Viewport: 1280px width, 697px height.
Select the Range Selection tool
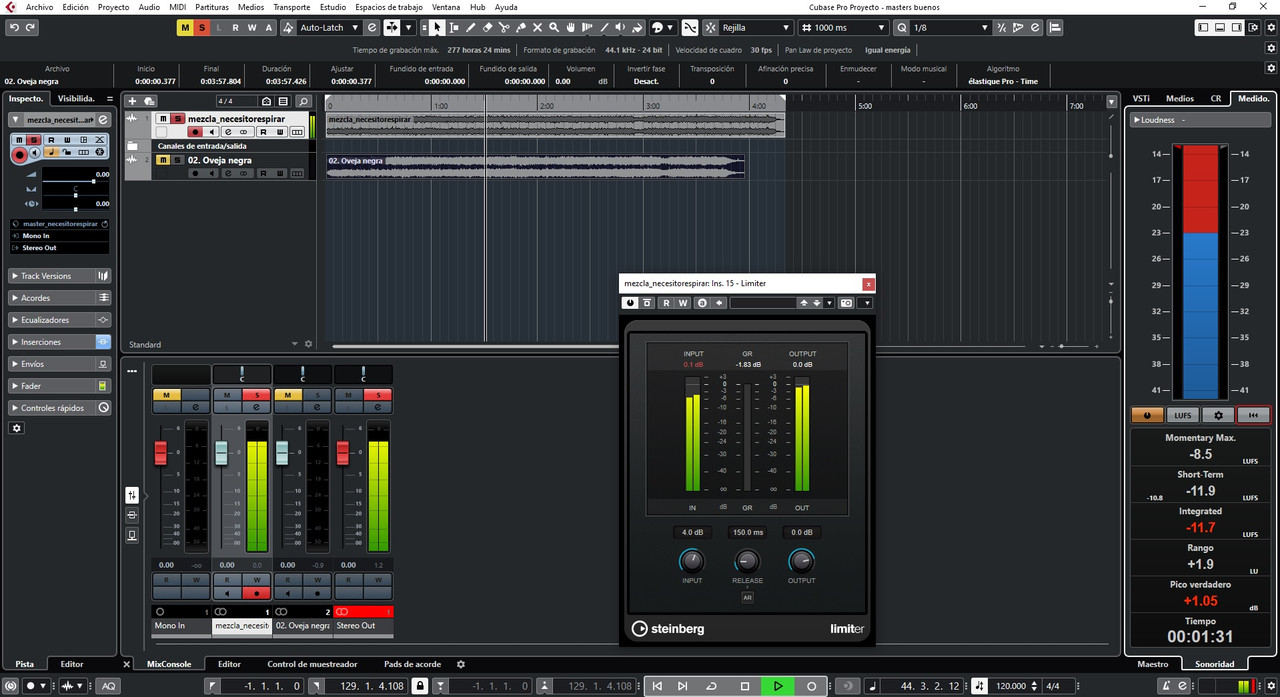tap(454, 27)
